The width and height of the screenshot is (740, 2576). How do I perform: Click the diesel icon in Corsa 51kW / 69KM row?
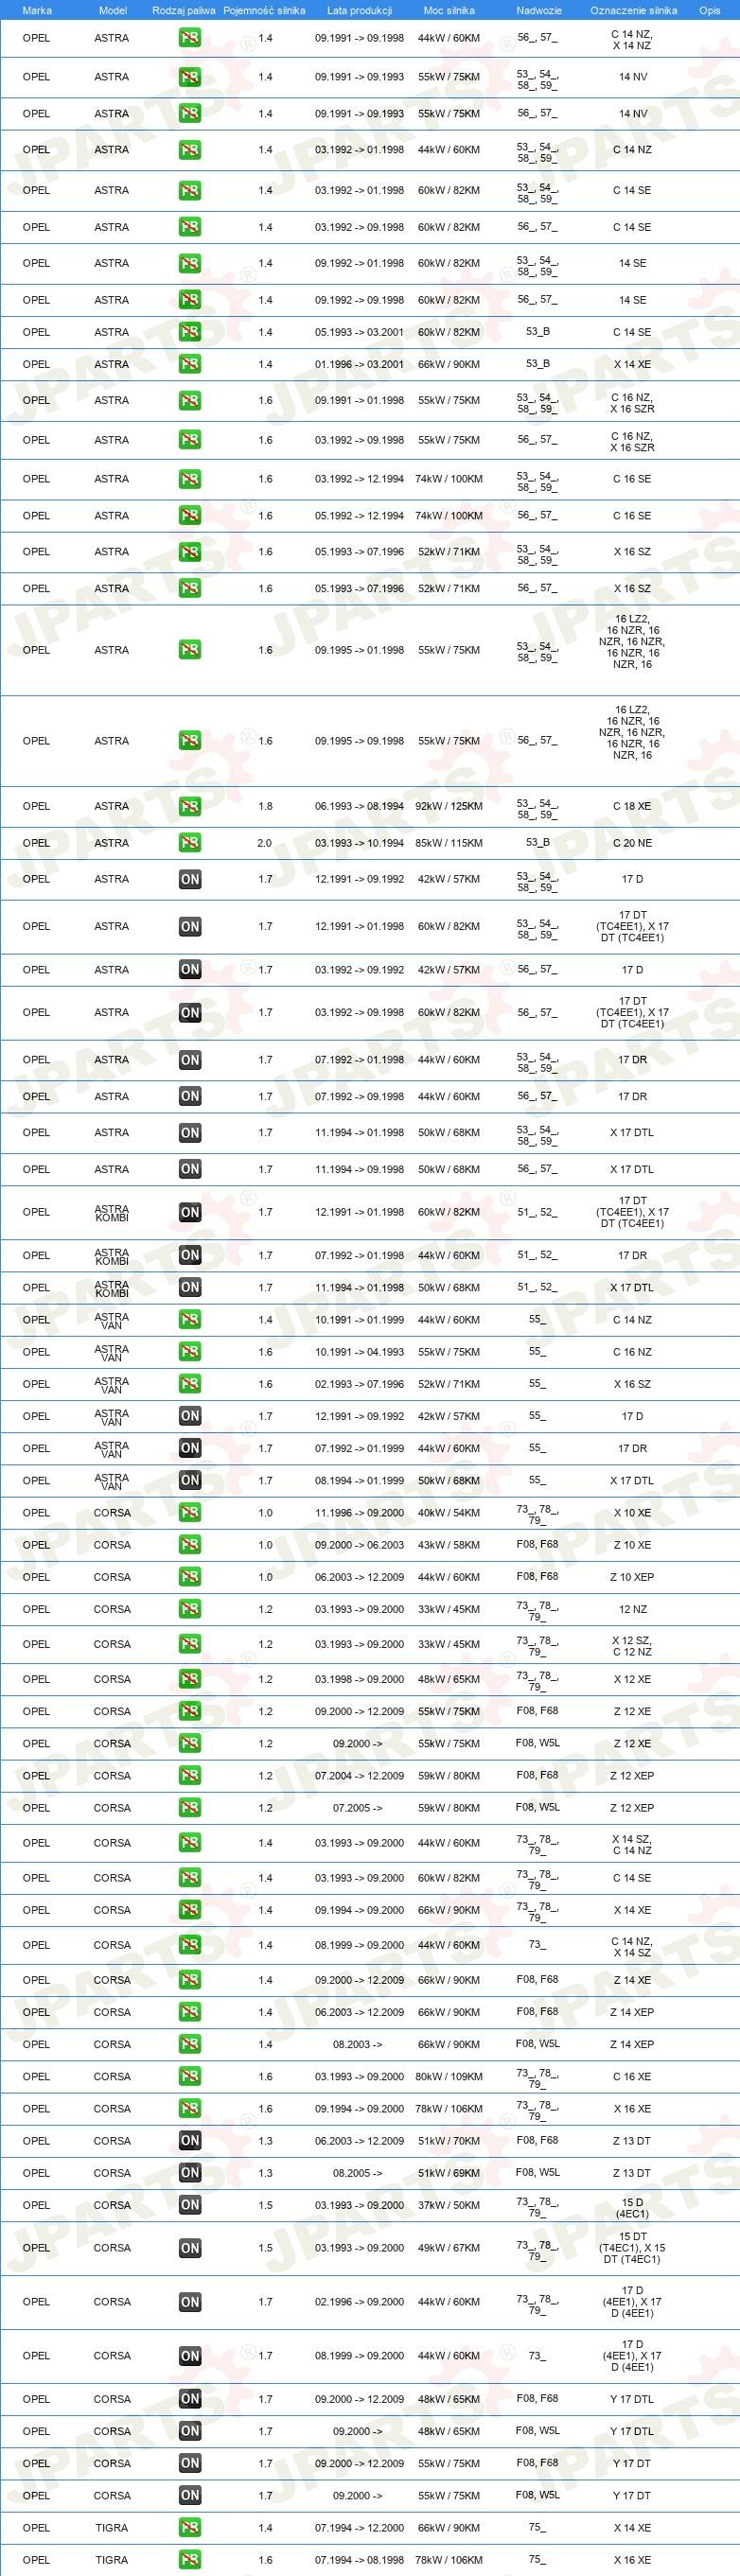[x=189, y=2173]
